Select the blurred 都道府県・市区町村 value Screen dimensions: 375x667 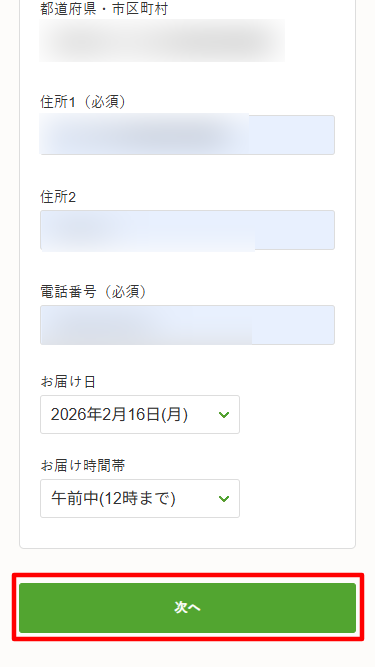coord(162,40)
